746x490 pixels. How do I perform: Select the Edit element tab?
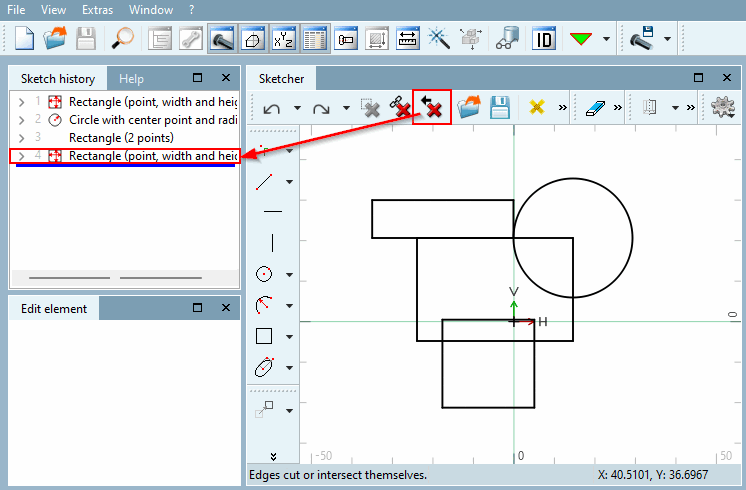[54, 309]
